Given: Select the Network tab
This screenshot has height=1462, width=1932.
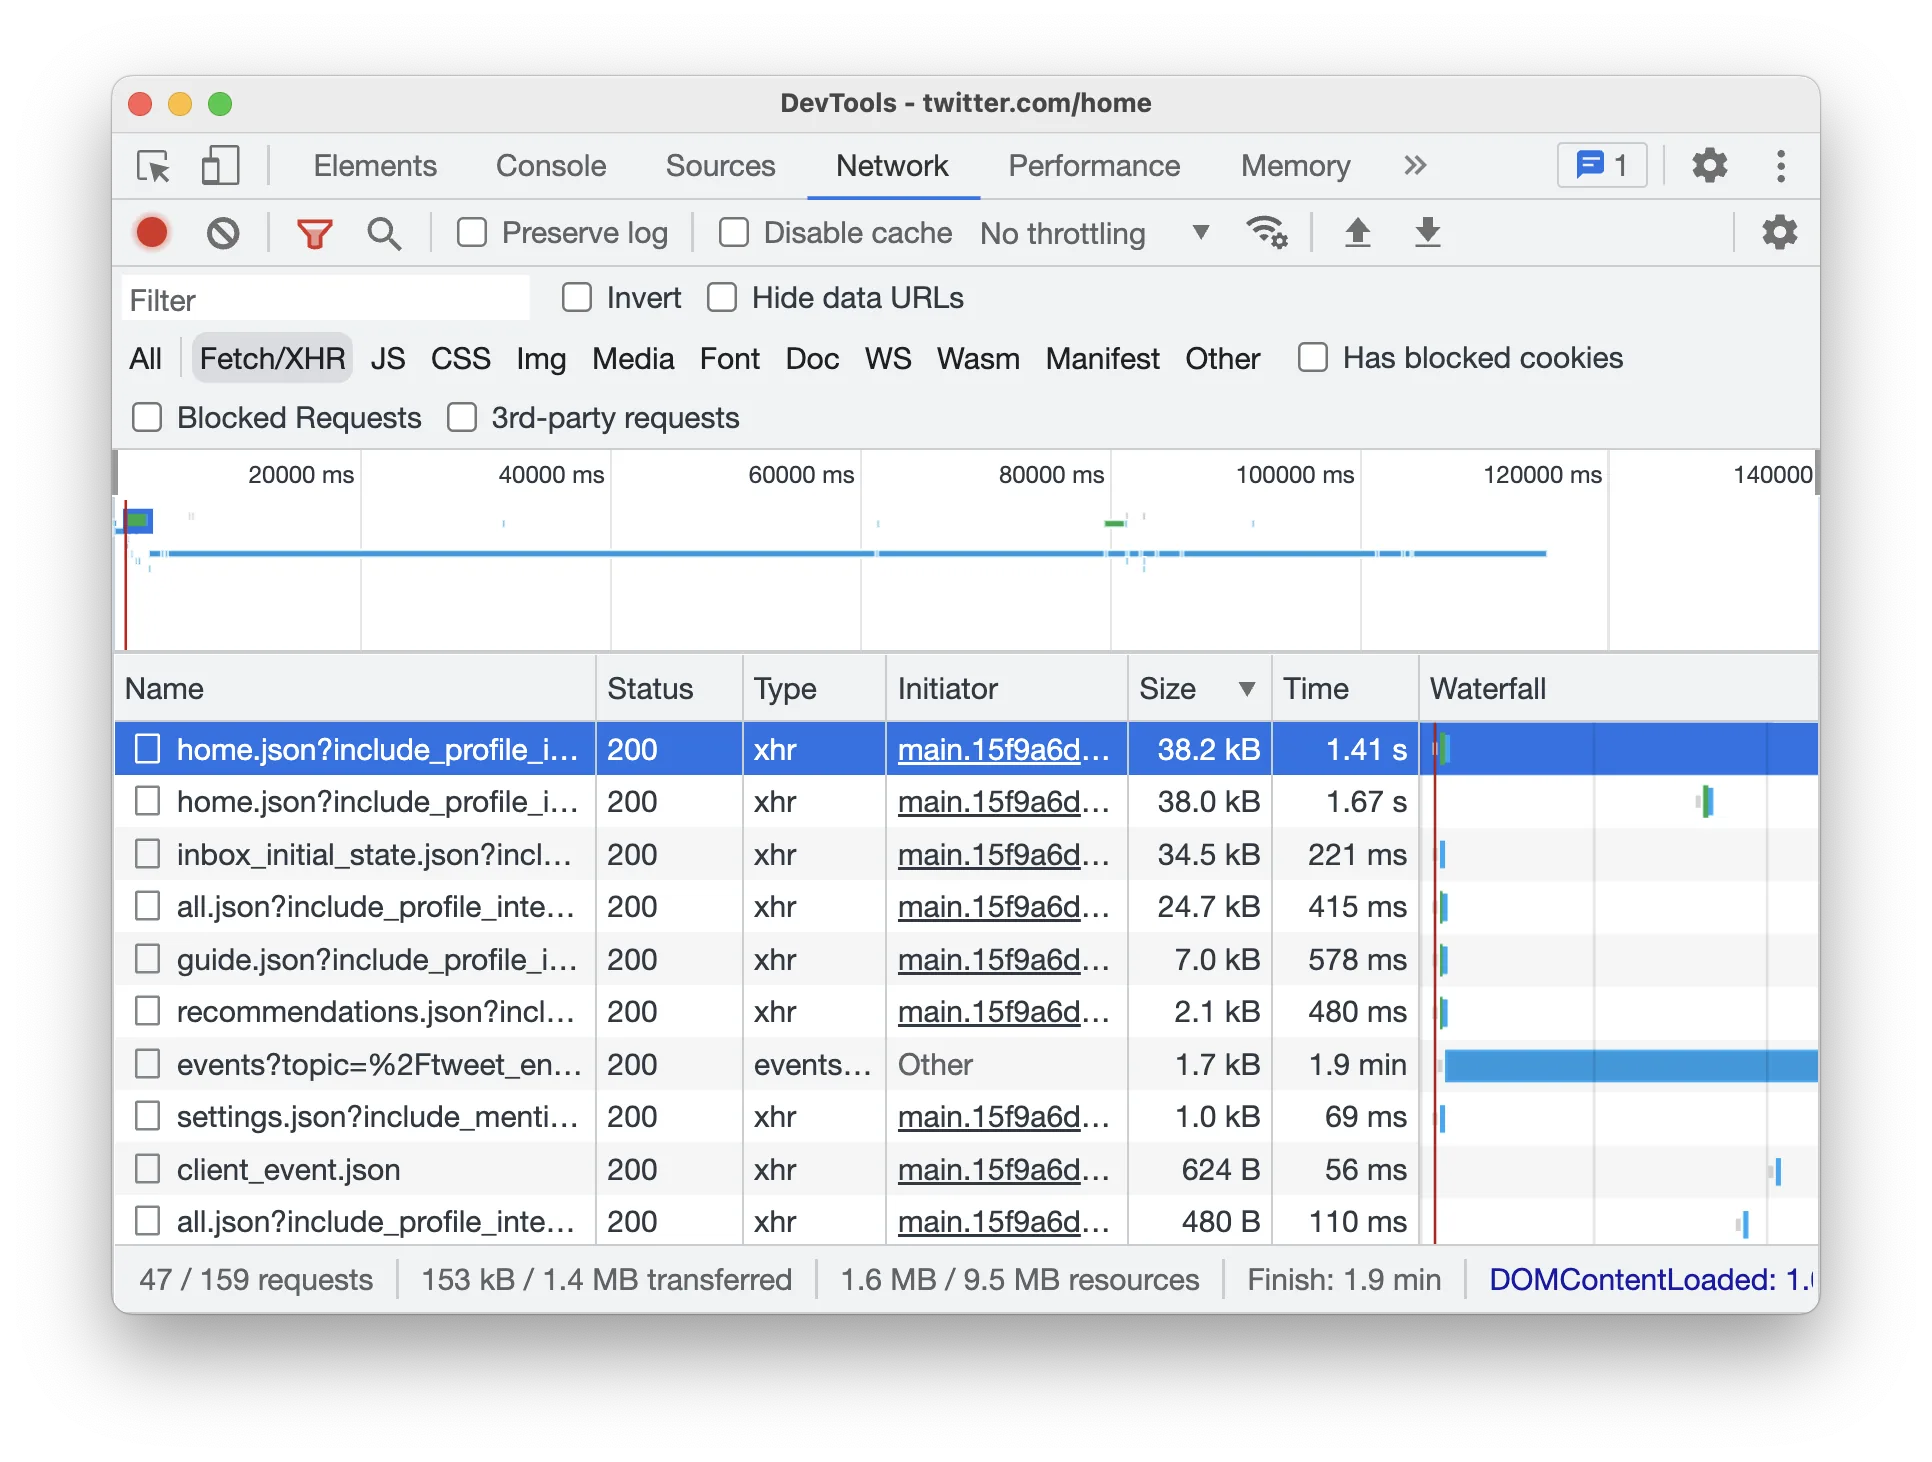Looking at the screenshot, I should 892,166.
